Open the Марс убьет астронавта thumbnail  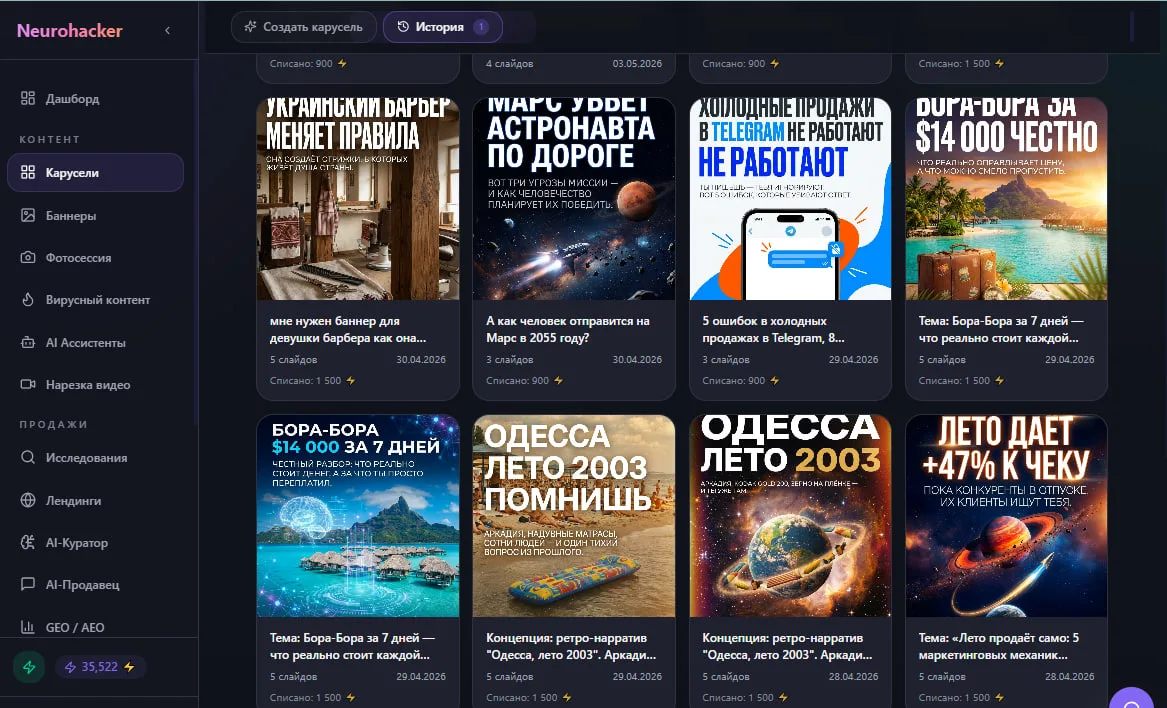click(574, 199)
